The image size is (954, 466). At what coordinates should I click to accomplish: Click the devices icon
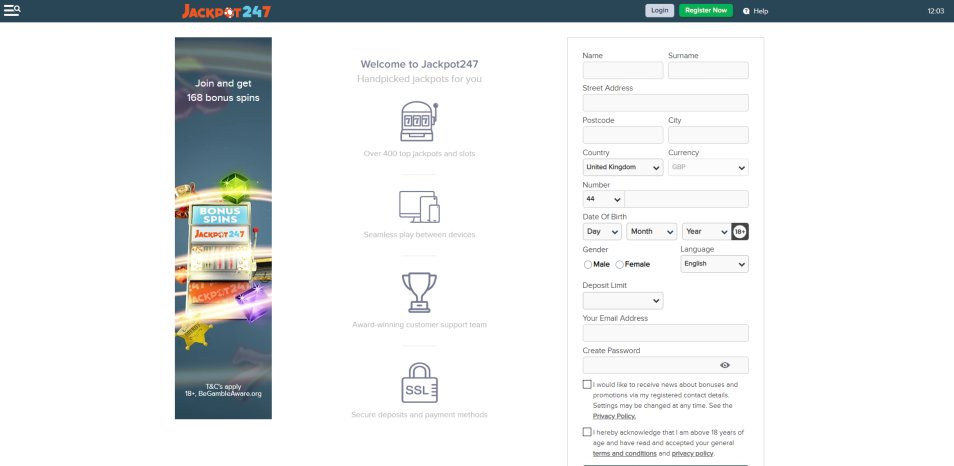419,207
